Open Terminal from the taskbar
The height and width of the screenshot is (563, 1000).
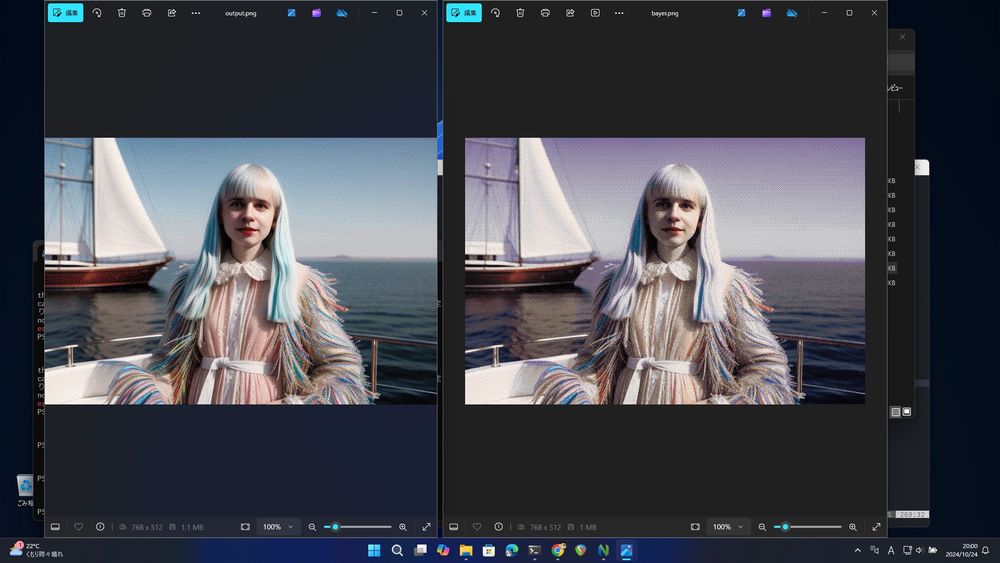534,550
